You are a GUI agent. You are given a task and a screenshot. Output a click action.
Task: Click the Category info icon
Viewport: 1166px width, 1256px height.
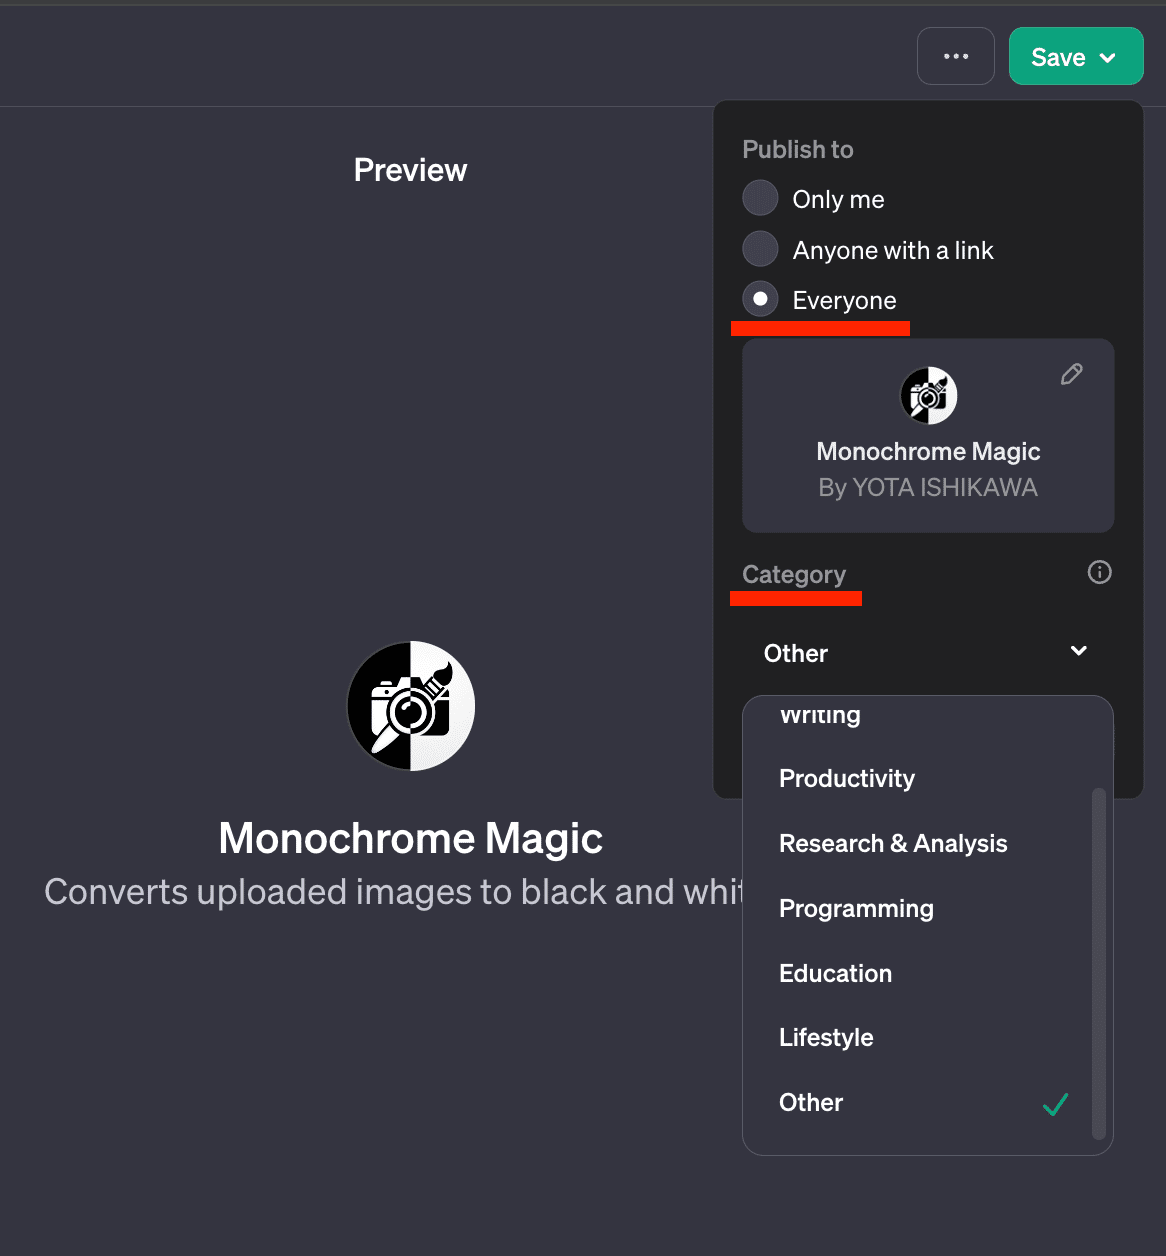[x=1099, y=572]
